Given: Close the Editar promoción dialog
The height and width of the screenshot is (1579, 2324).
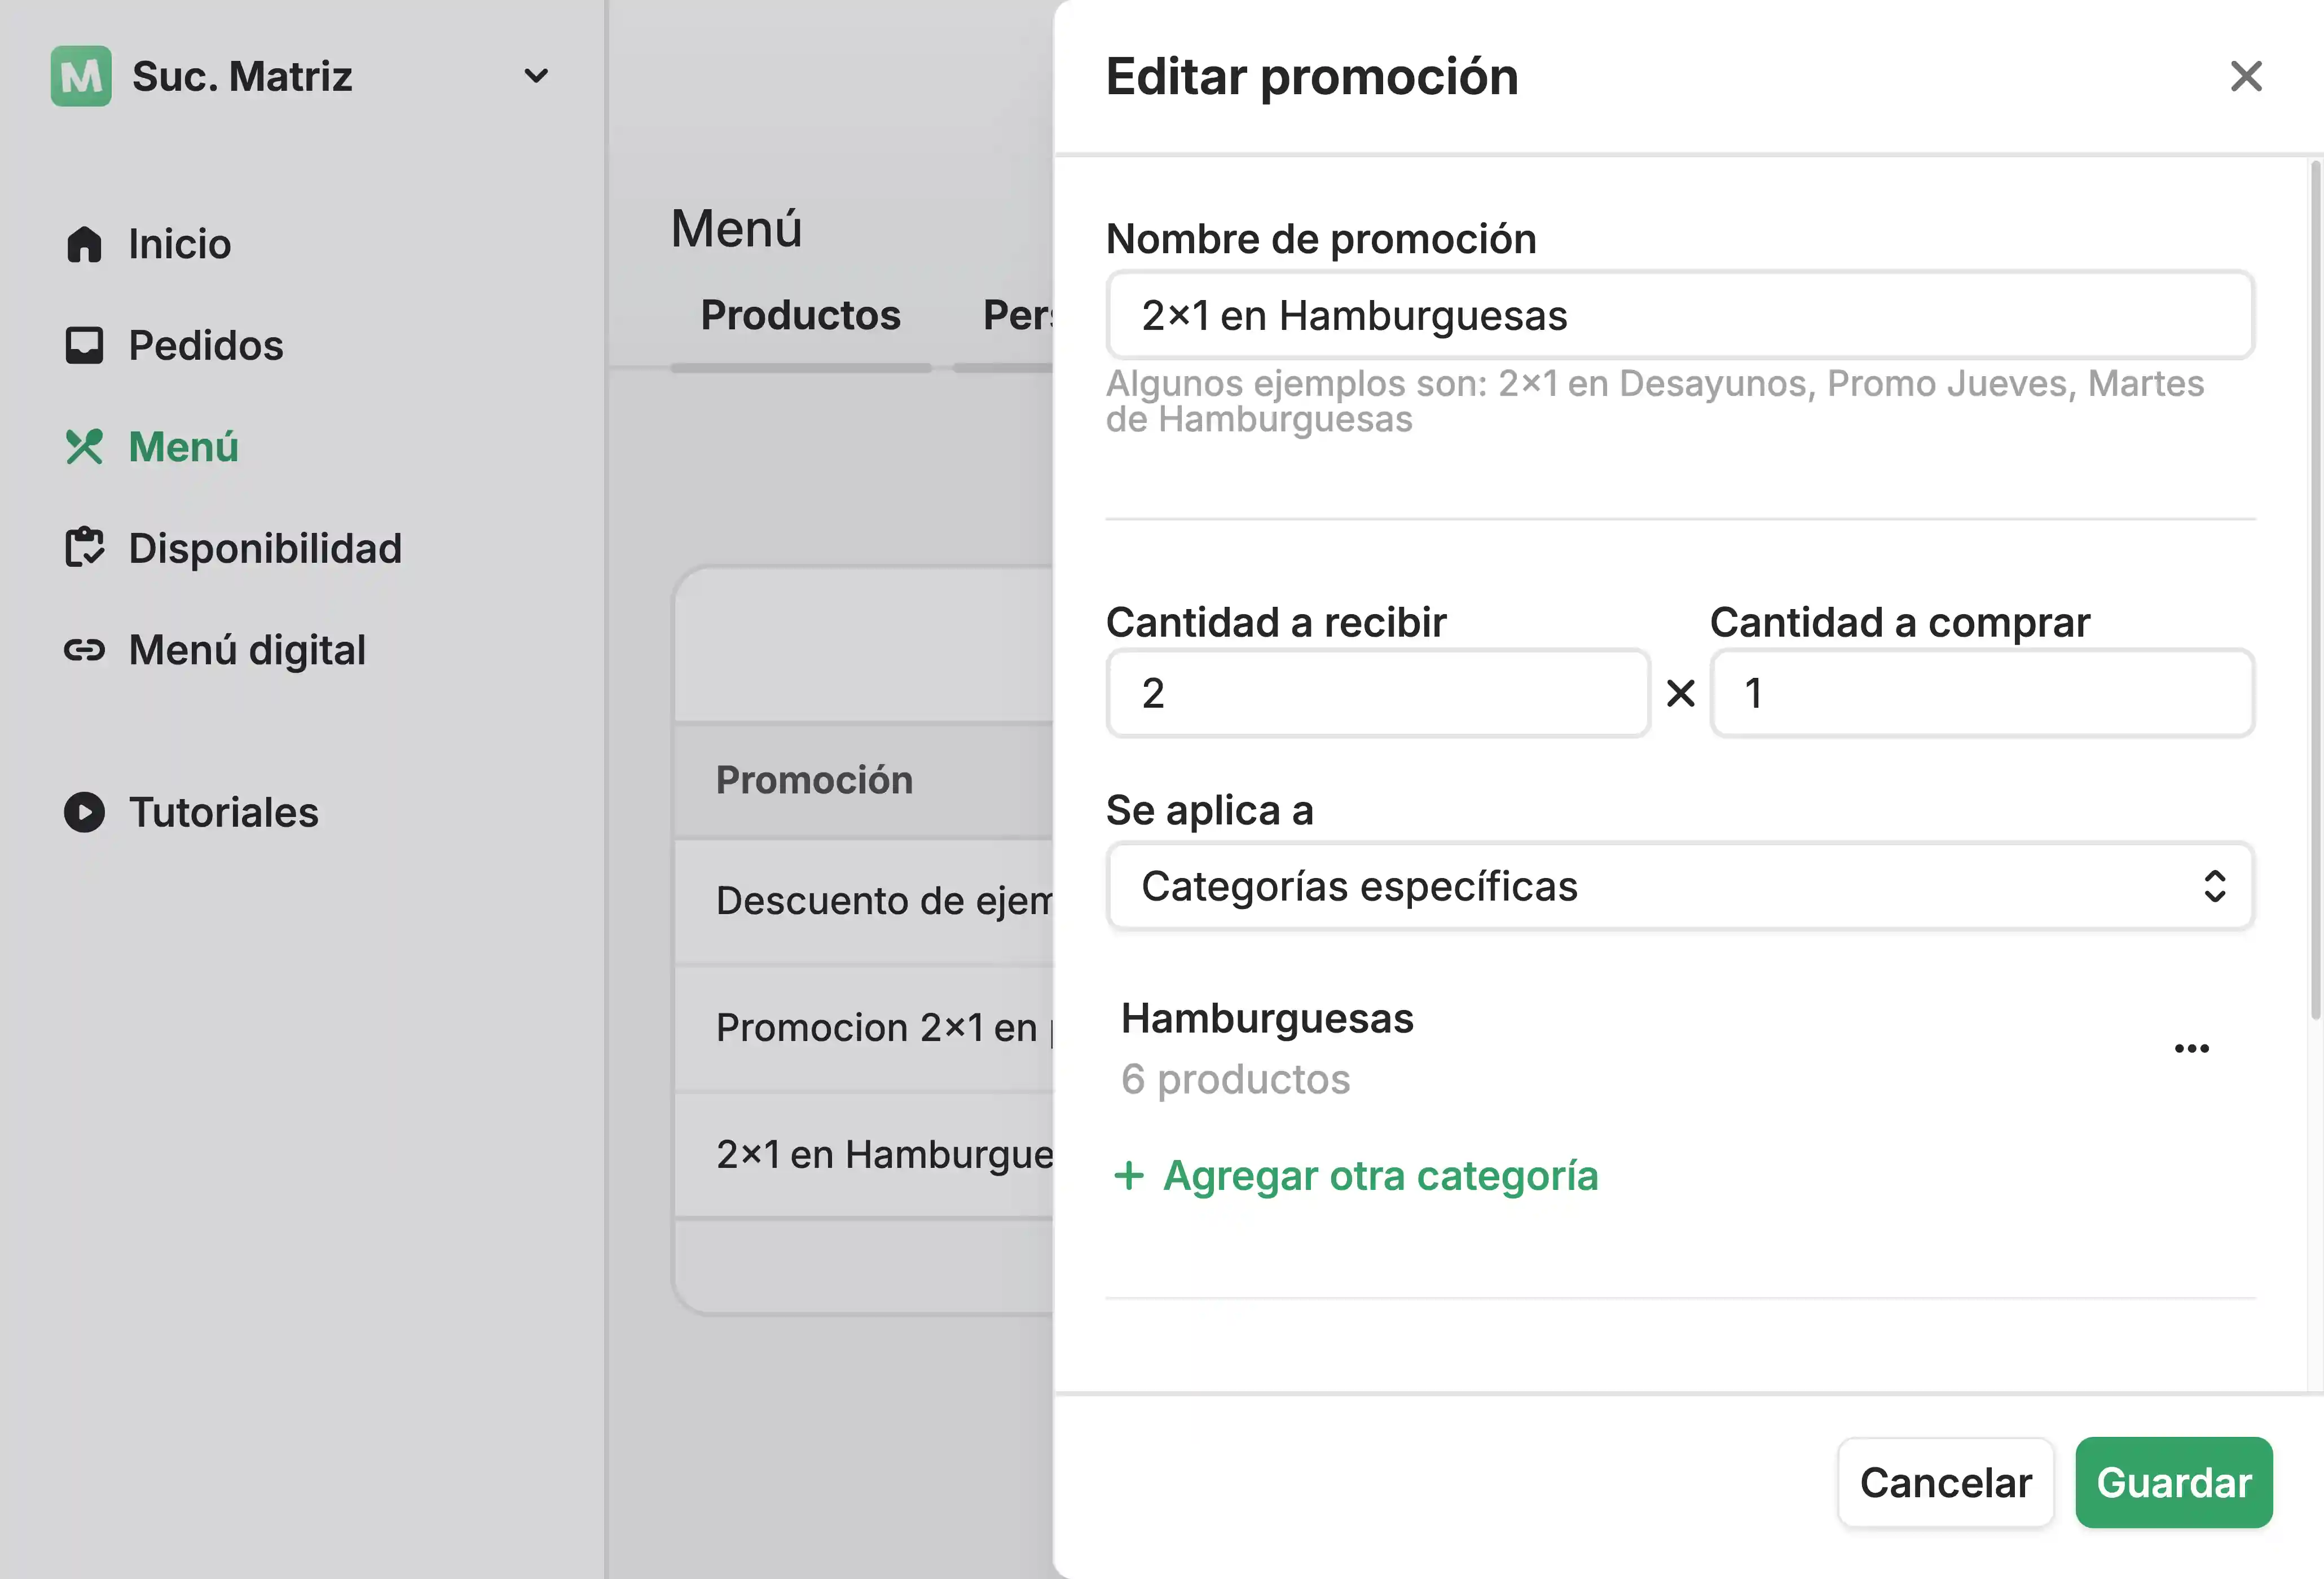Looking at the screenshot, I should click(x=2246, y=77).
